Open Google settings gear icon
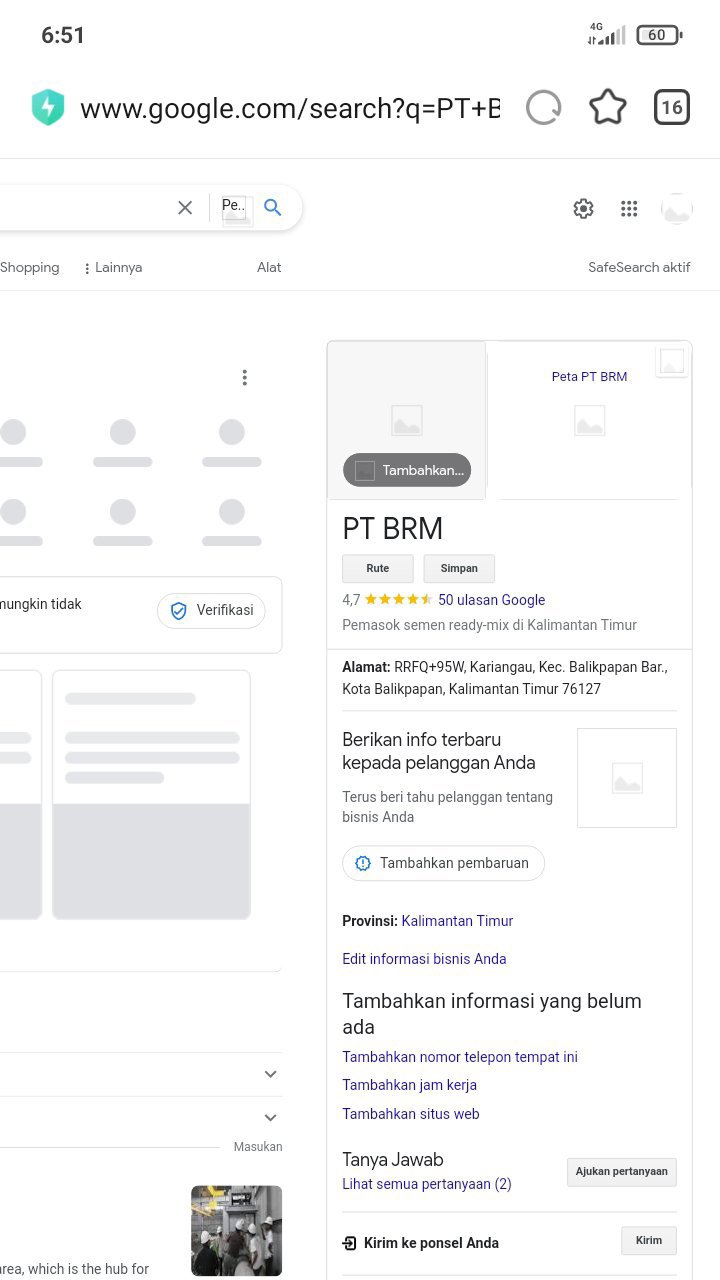720x1280 pixels. click(x=583, y=208)
